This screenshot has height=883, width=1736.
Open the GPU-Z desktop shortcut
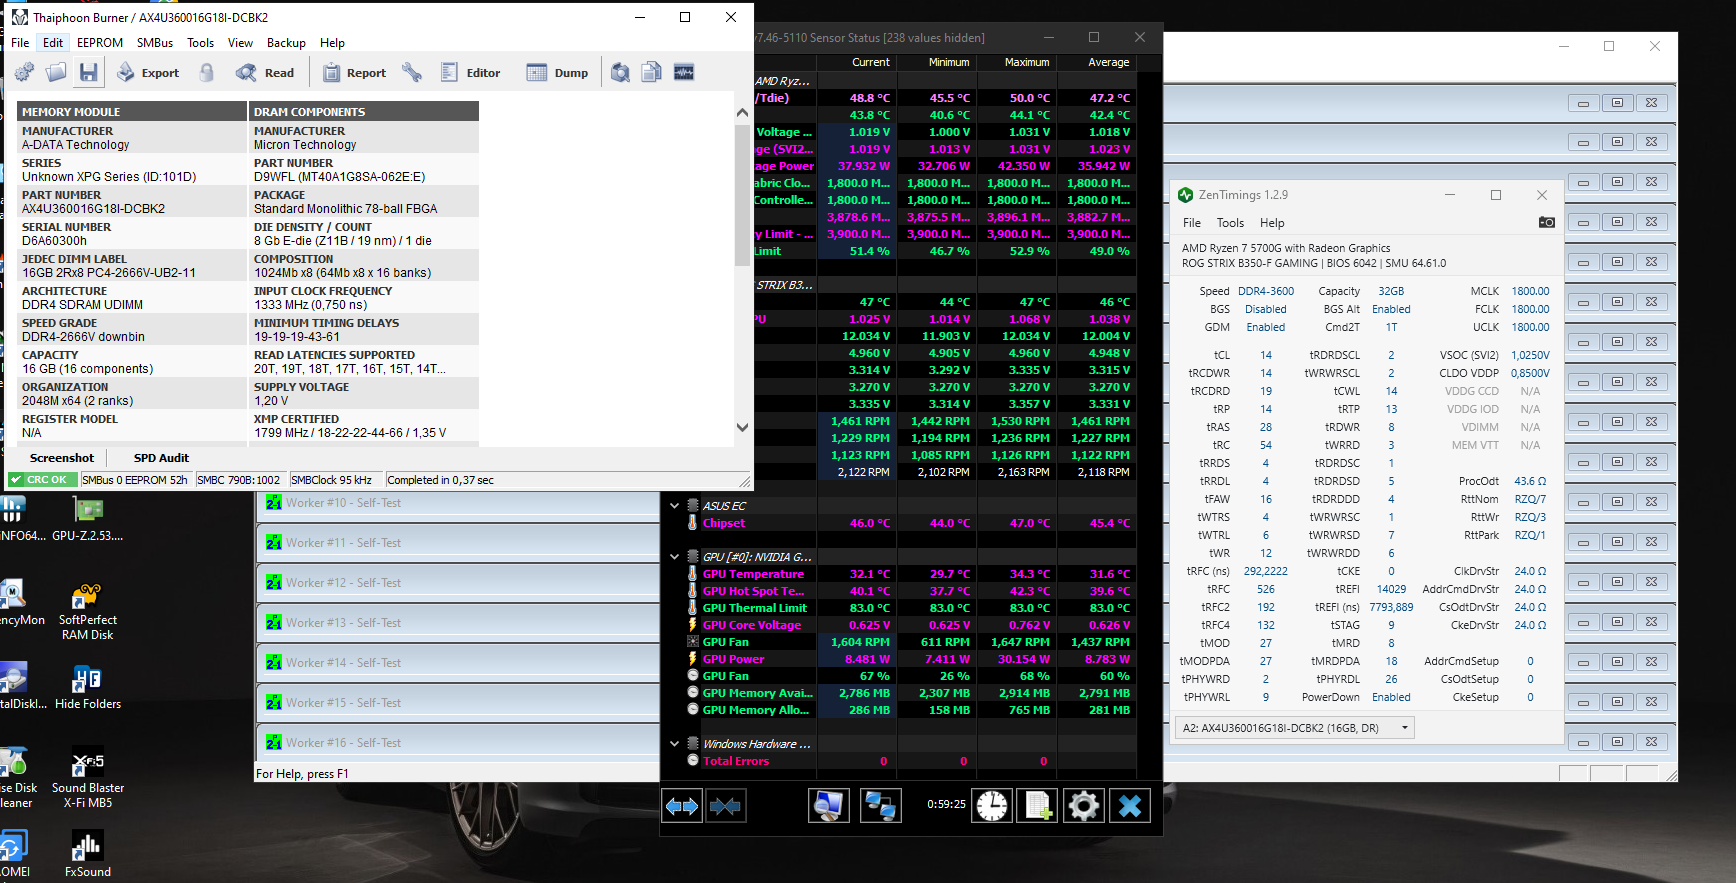pyautogui.click(x=88, y=519)
